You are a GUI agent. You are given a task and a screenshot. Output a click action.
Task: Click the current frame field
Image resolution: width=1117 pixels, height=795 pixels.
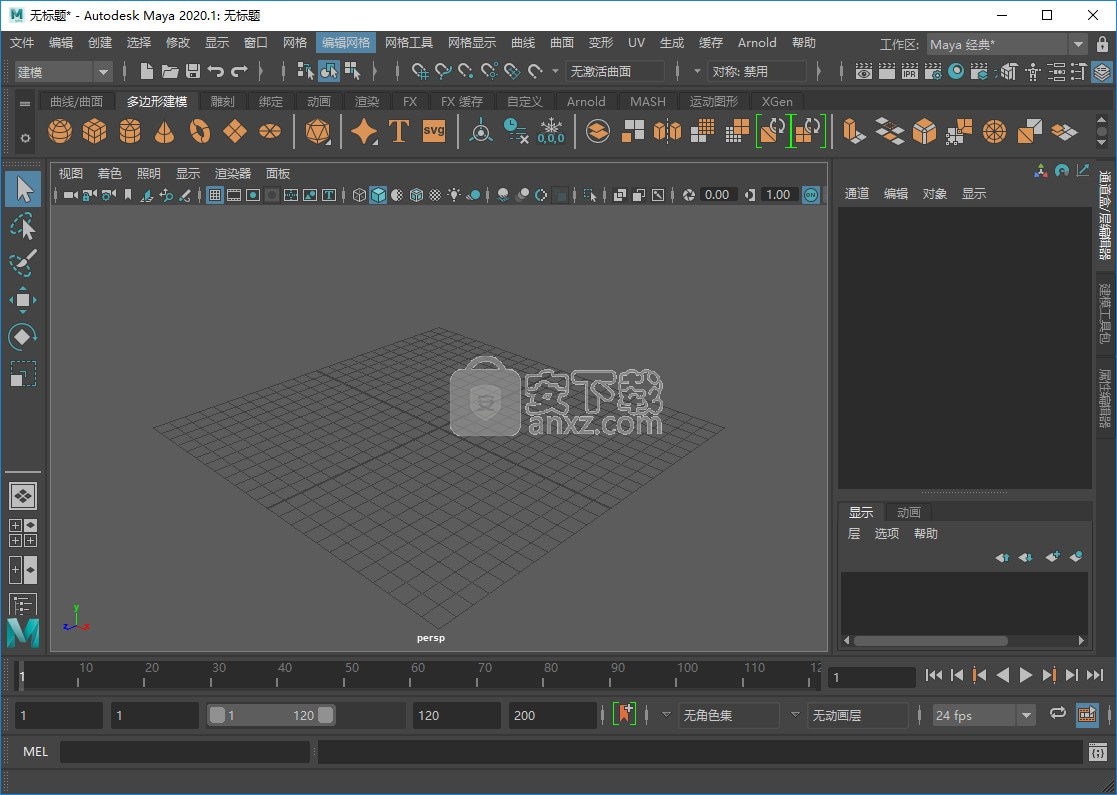tap(872, 677)
